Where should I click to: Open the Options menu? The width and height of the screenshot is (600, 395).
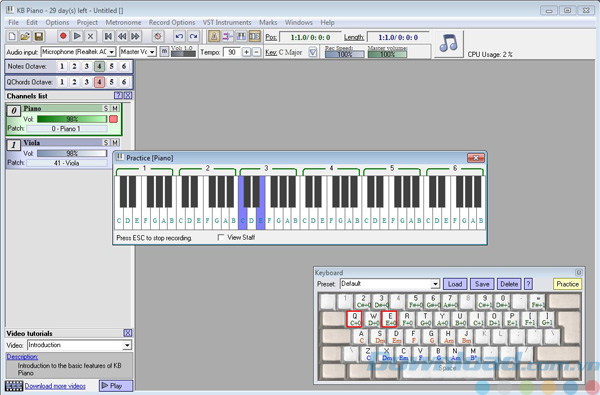coord(57,22)
